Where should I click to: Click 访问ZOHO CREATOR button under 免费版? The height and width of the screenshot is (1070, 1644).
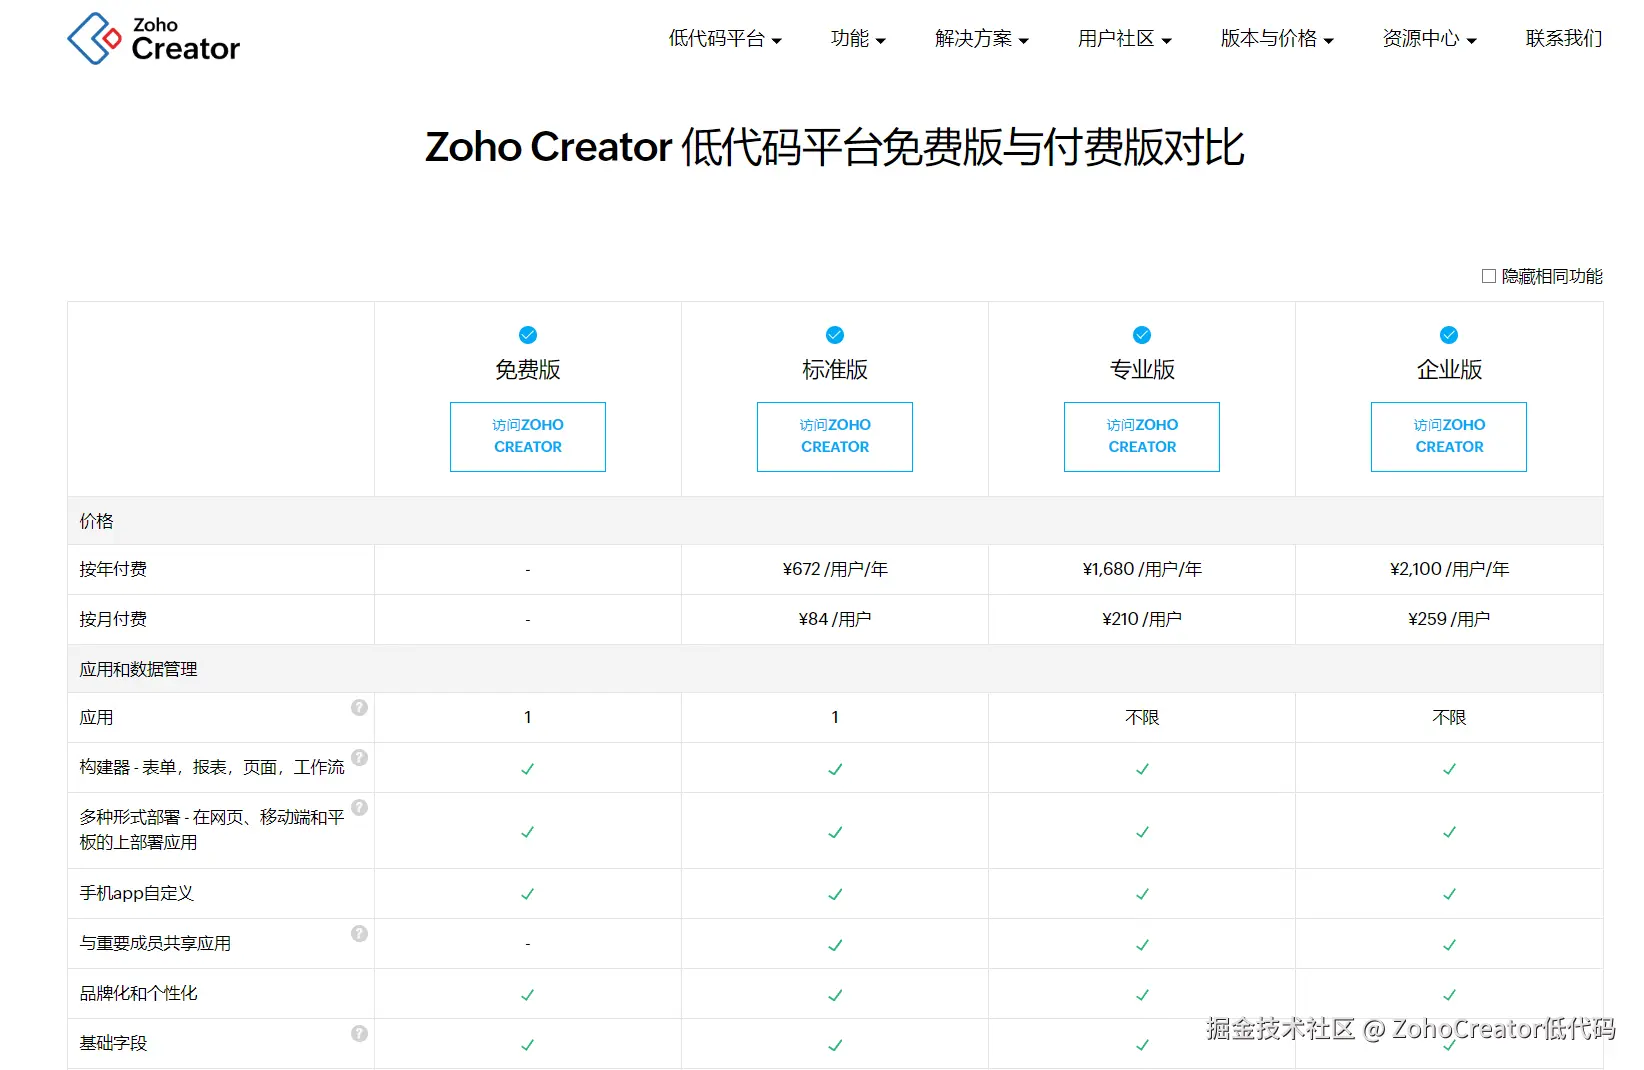coord(528,437)
